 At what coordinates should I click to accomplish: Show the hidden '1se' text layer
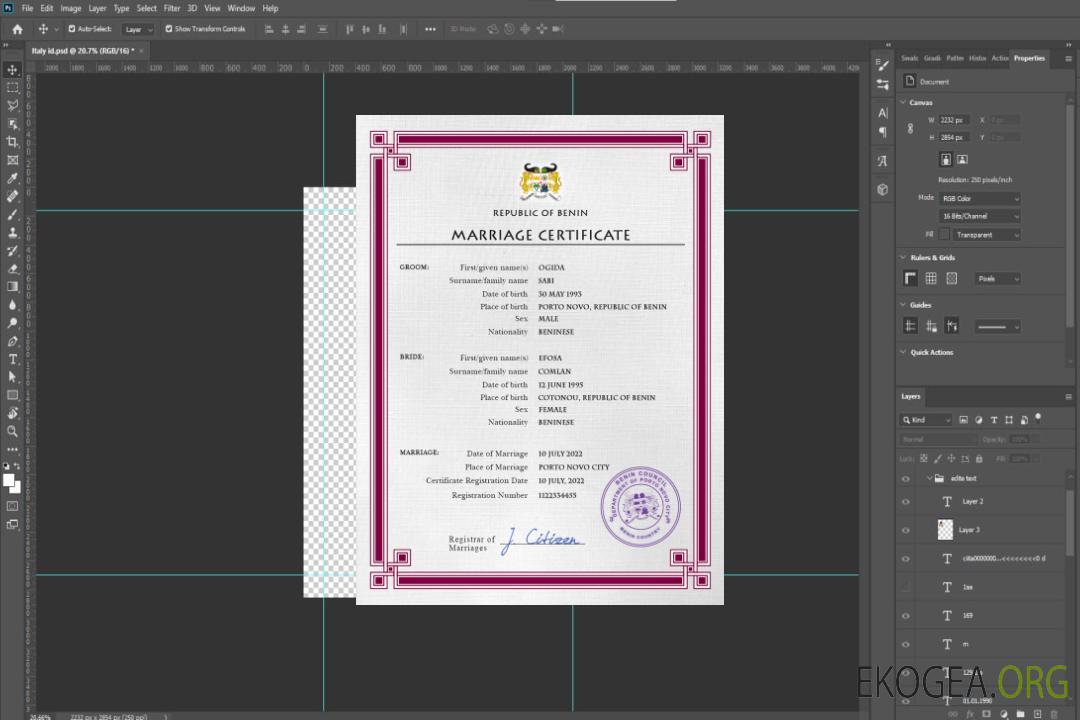click(x=906, y=587)
